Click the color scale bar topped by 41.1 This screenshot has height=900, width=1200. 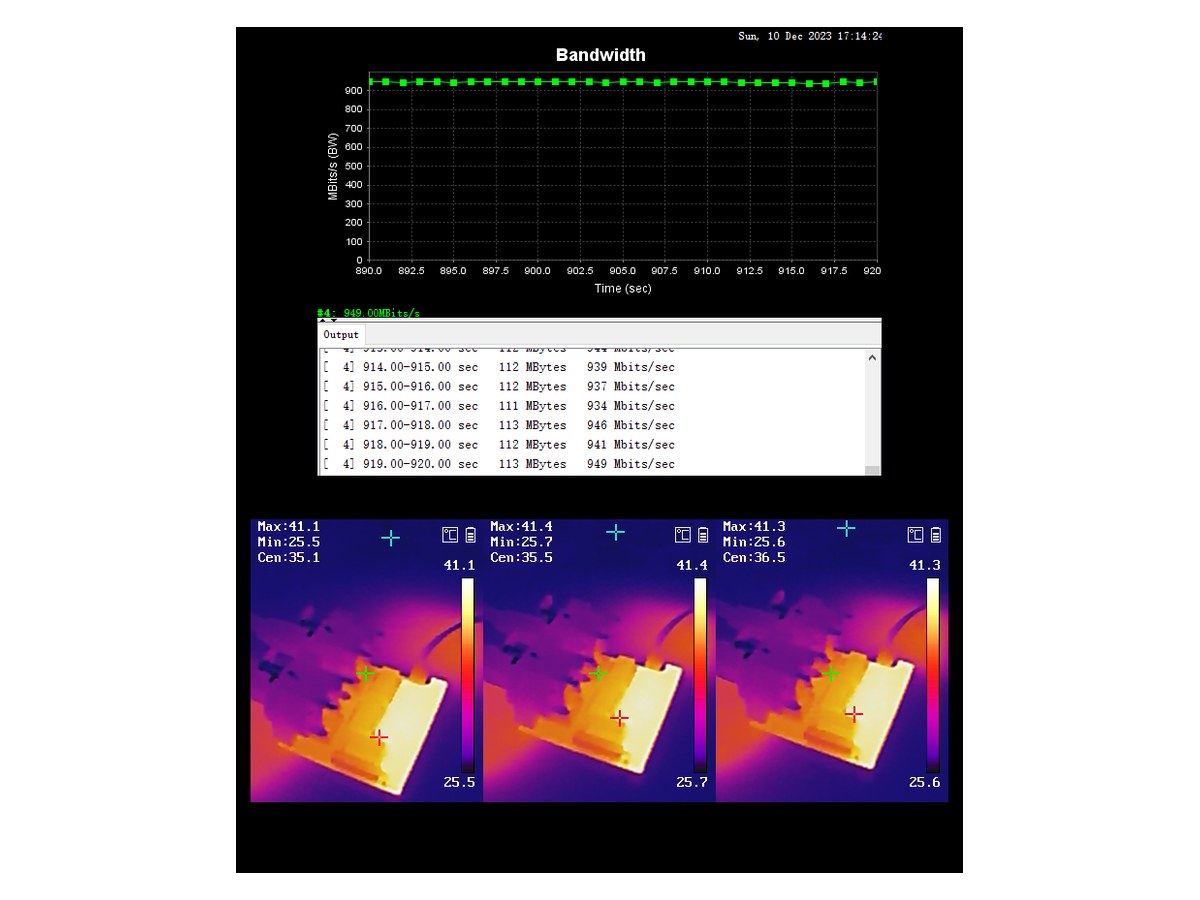(x=467, y=675)
